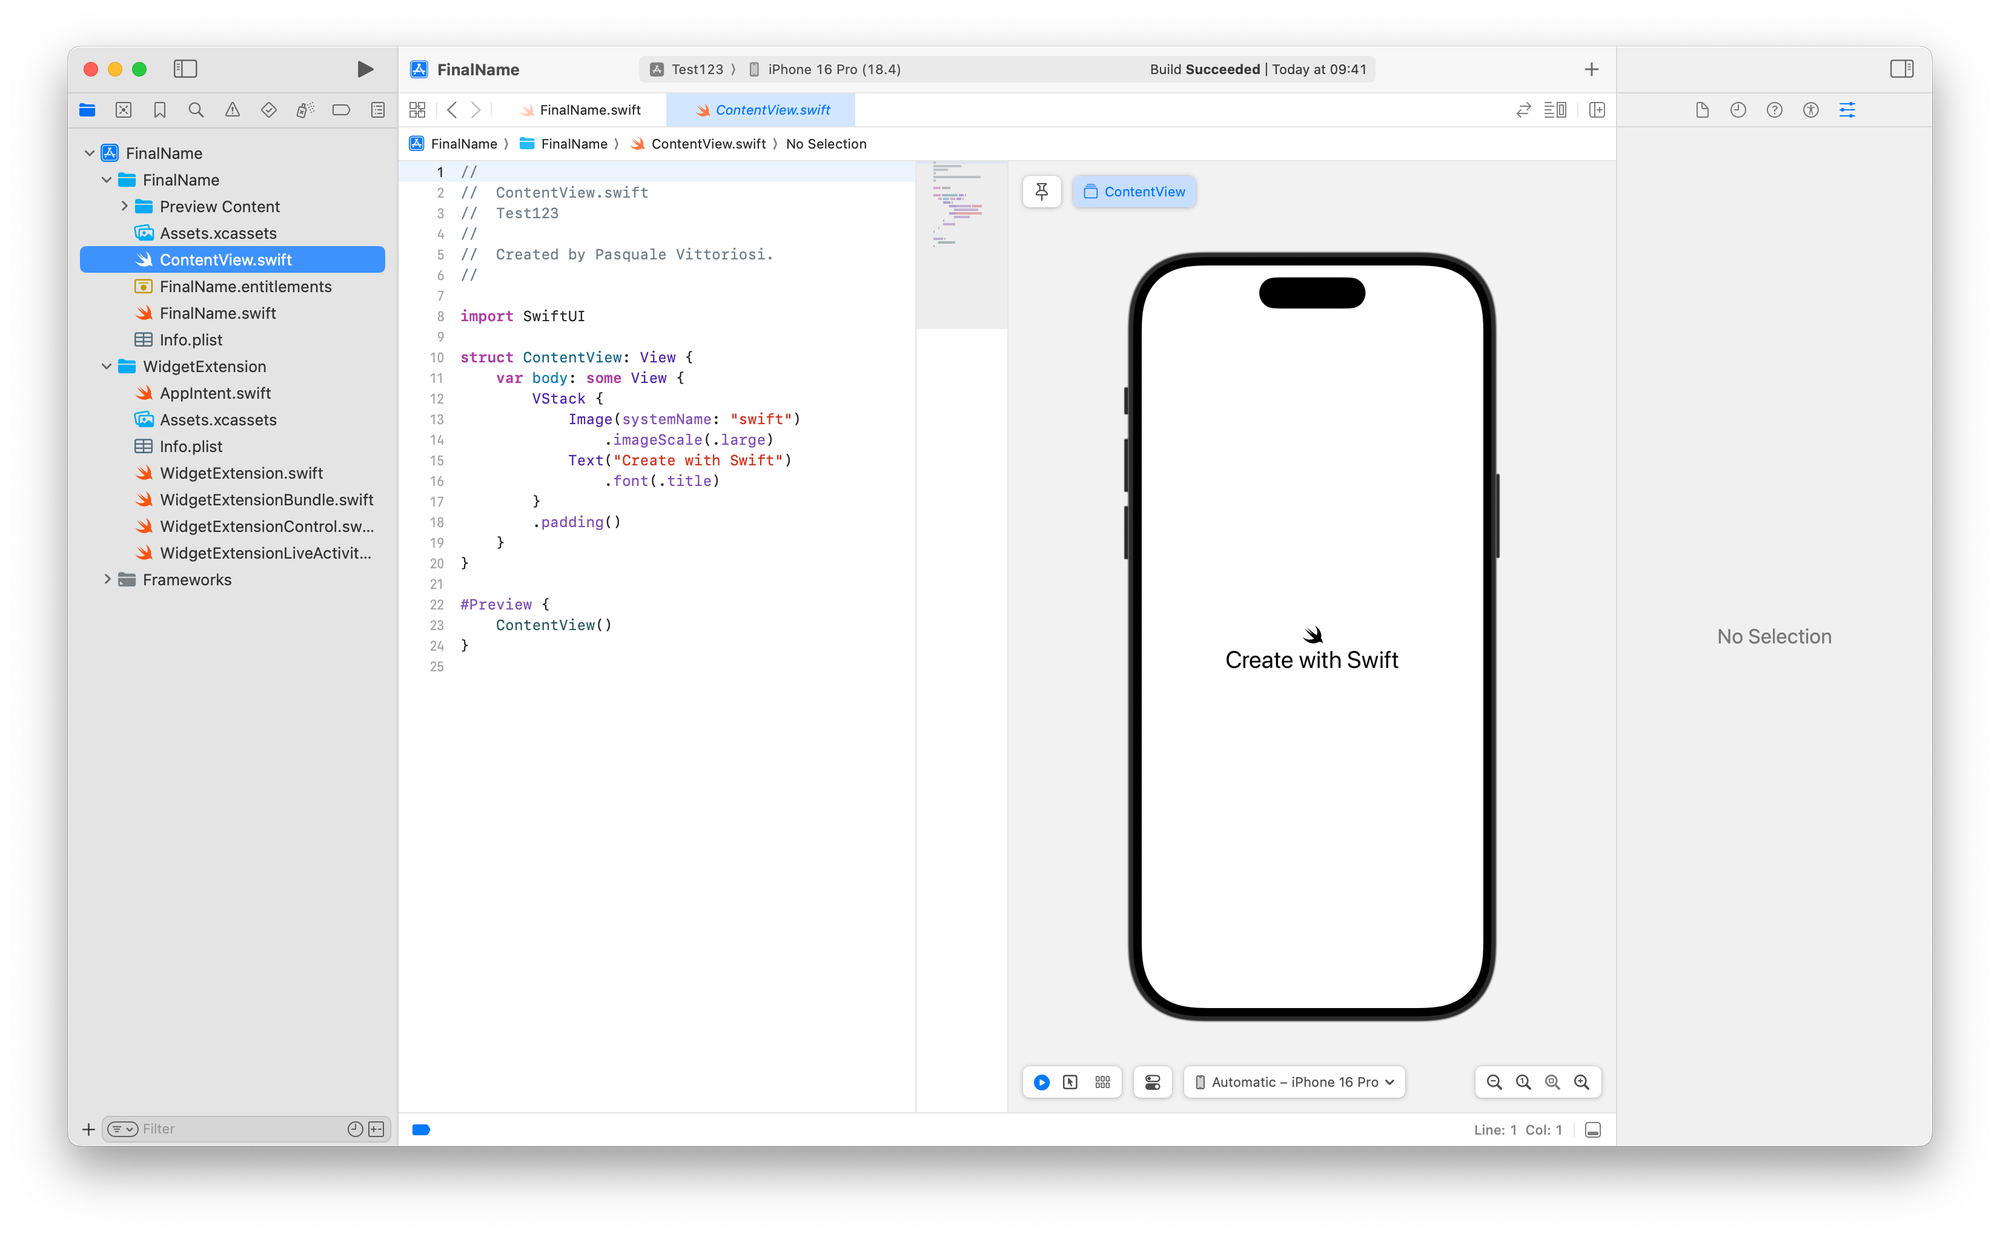Viewport: 2000px width, 1236px height.
Task: Open the Bookmark navigator icon
Action: [x=160, y=110]
